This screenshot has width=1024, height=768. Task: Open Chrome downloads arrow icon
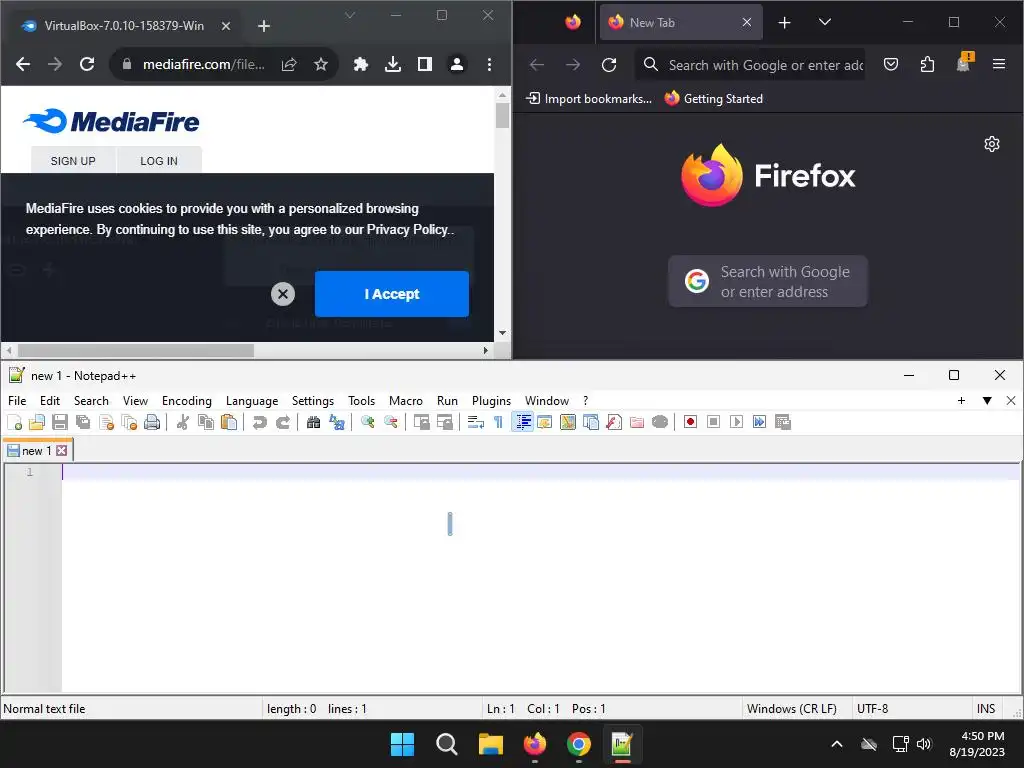[392, 64]
